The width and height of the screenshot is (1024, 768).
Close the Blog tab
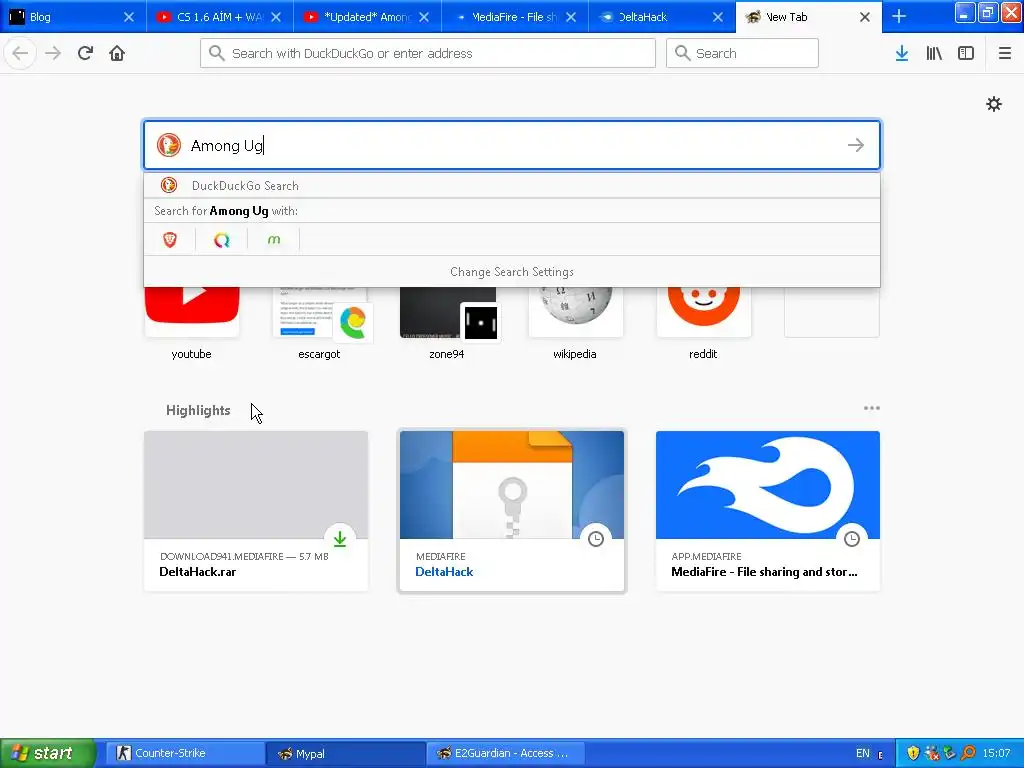[129, 17]
